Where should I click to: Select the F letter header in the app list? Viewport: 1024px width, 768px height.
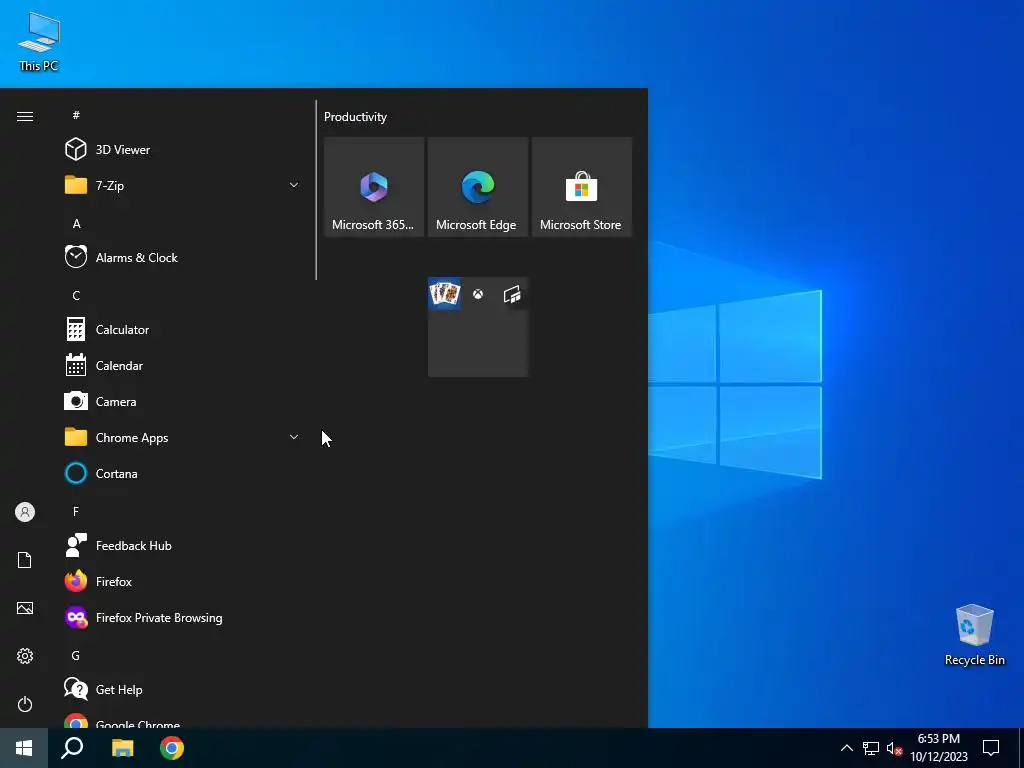coord(76,511)
